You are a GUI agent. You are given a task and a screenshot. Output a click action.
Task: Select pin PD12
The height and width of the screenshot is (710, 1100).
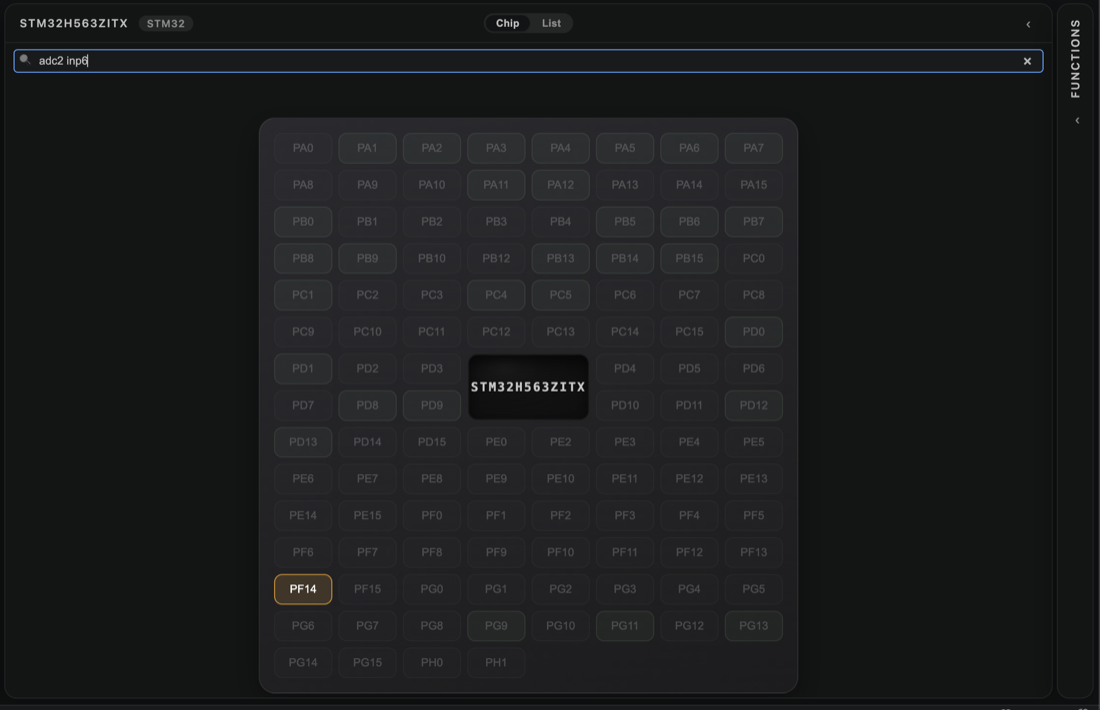click(x=753, y=406)
